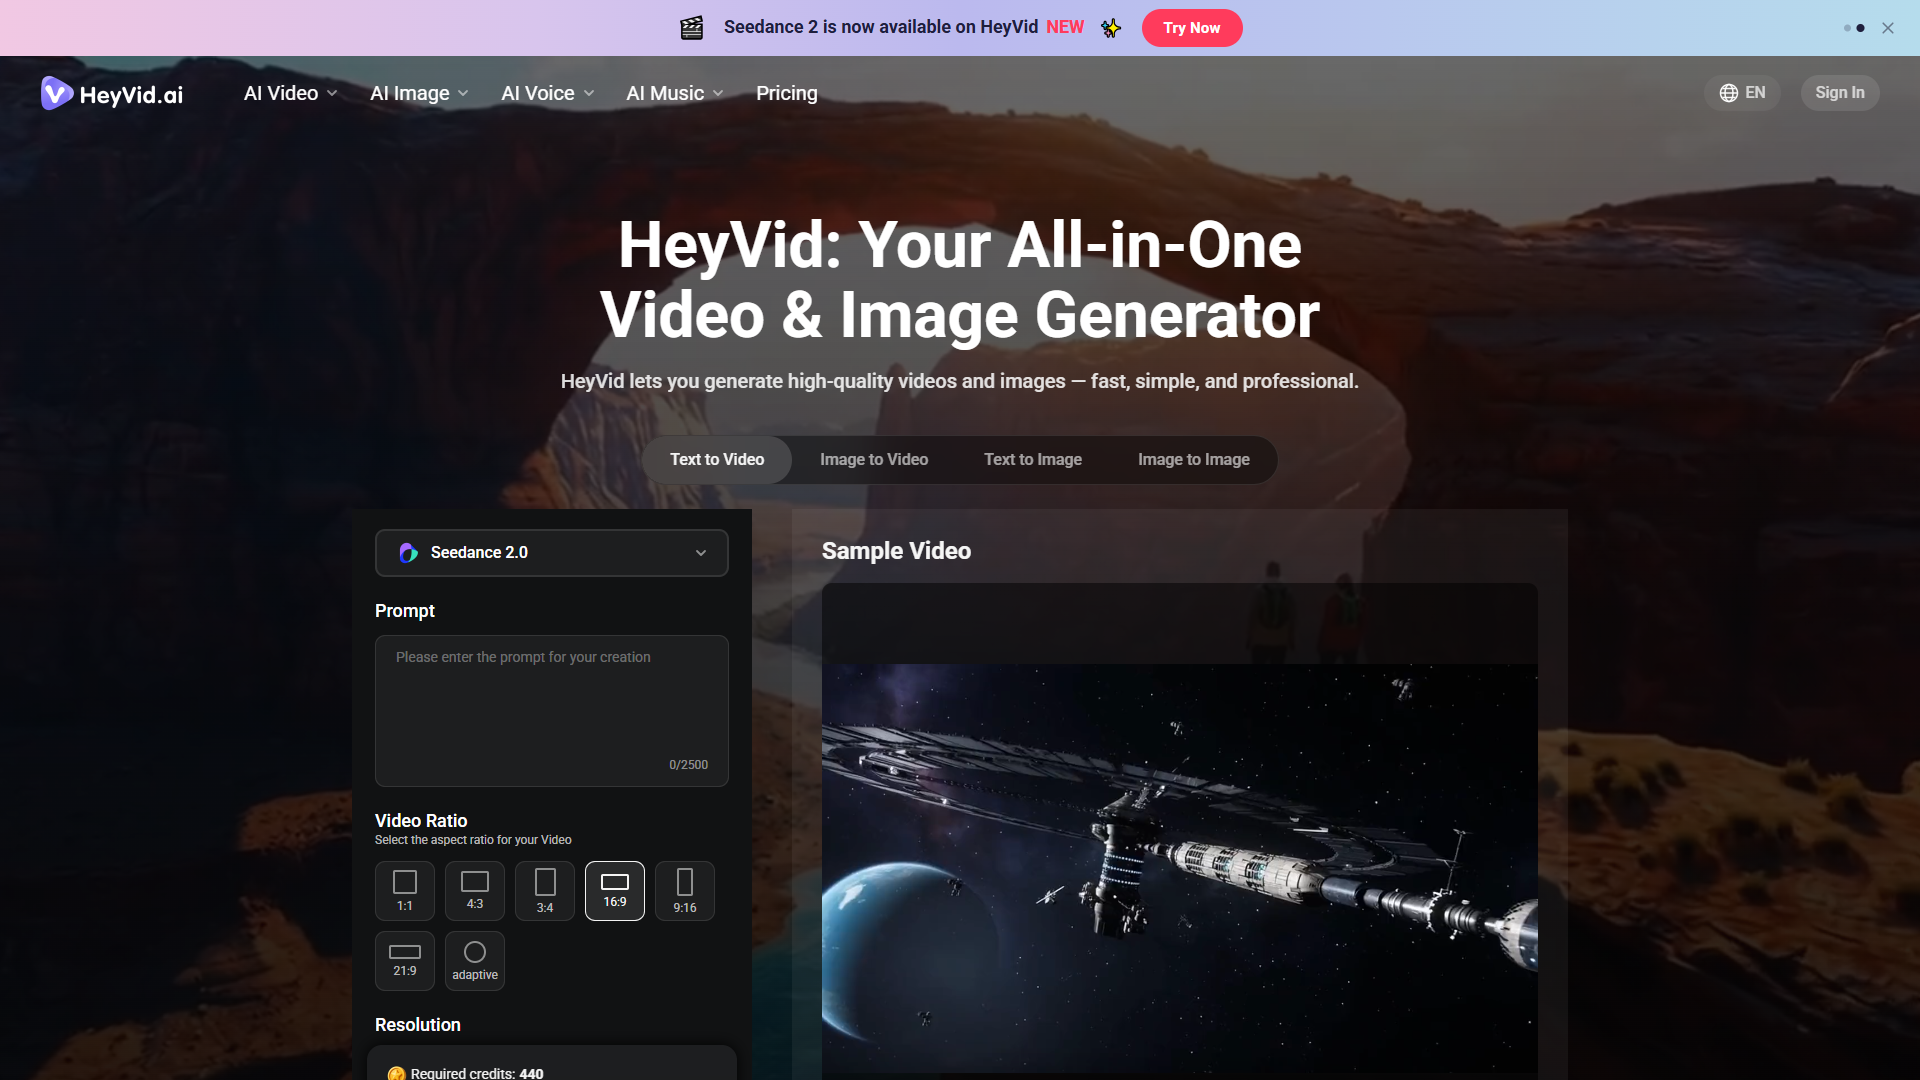Select the 16:9 video ratio

coord(615,891)
